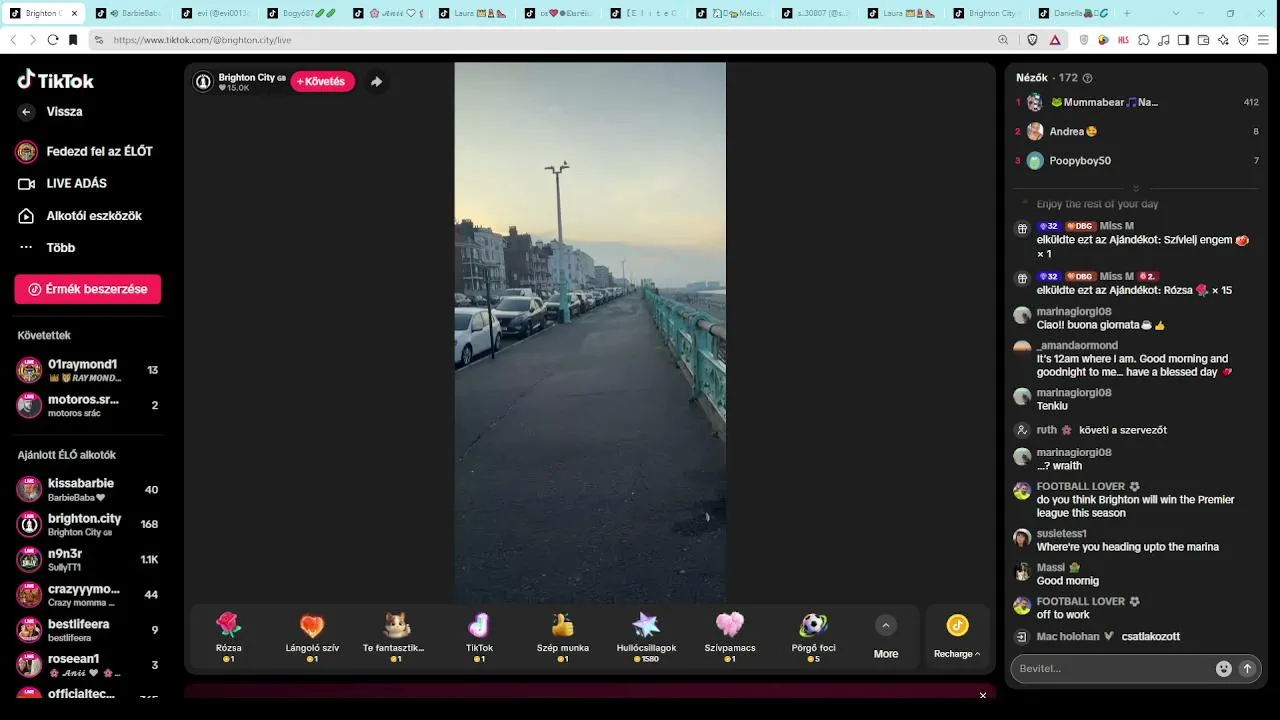Send Te fantasztik... cat gift
This screenshot has height=720, width=1280.
(x=395, y=637)
